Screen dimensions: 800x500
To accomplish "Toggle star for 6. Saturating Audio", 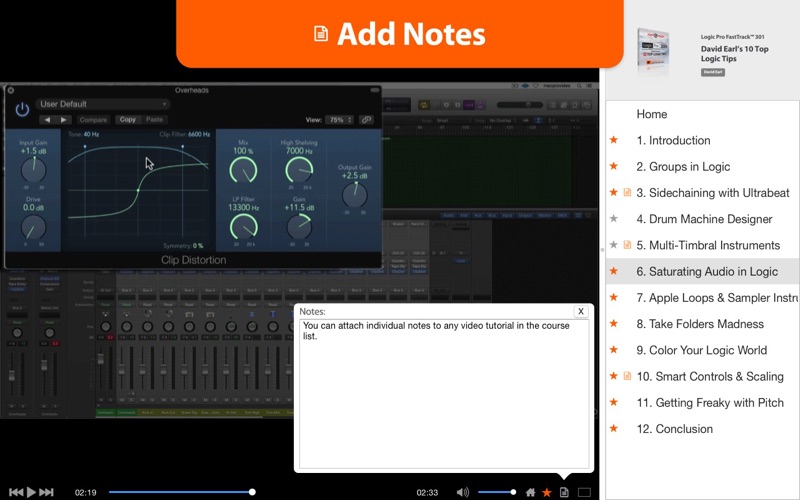I will (614, 271).
